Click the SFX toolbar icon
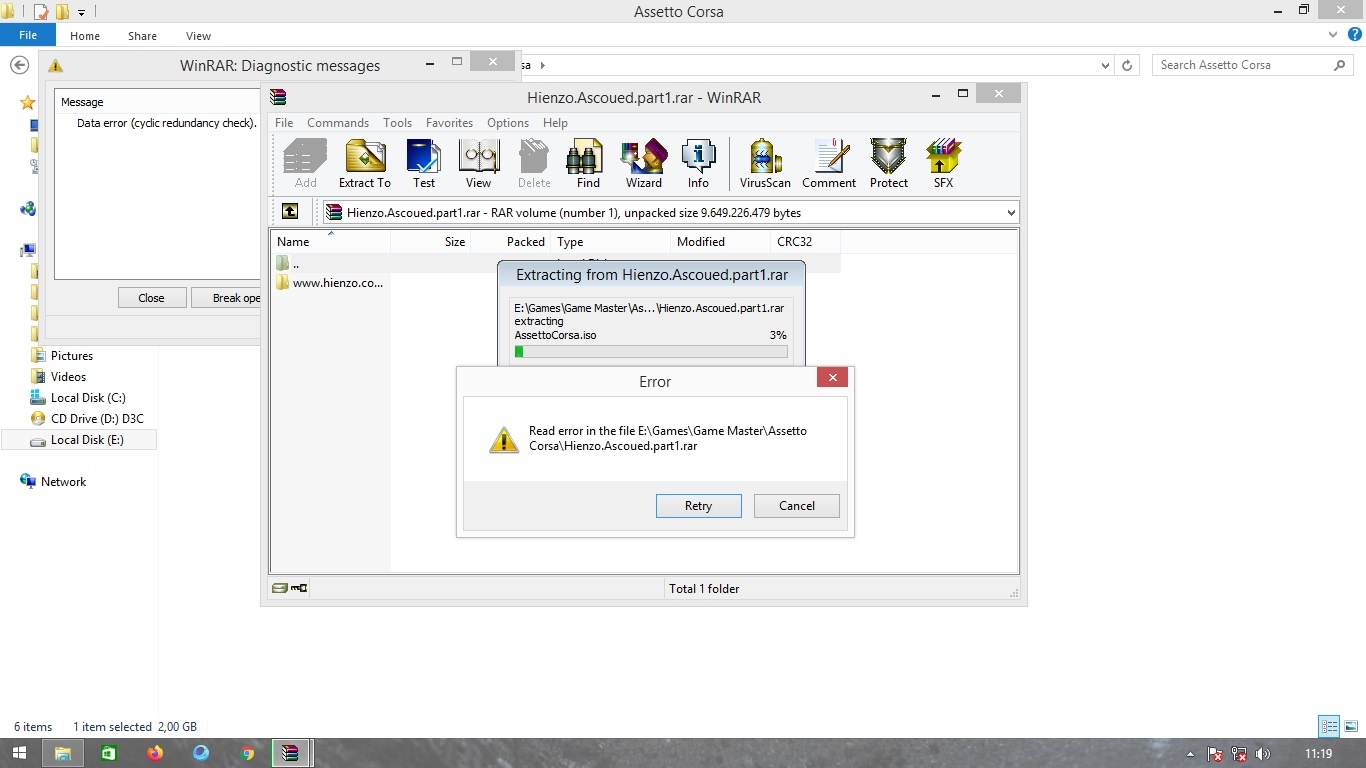This screenshot has height=768, width=1366. tap(943, 164)
